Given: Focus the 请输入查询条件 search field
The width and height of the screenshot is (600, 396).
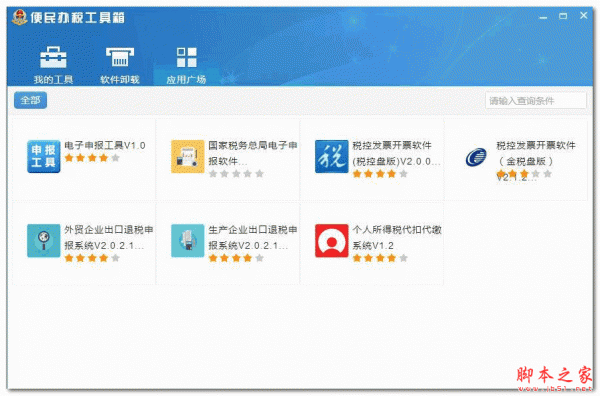Looking at the screenshot, I should click(536, 101).
